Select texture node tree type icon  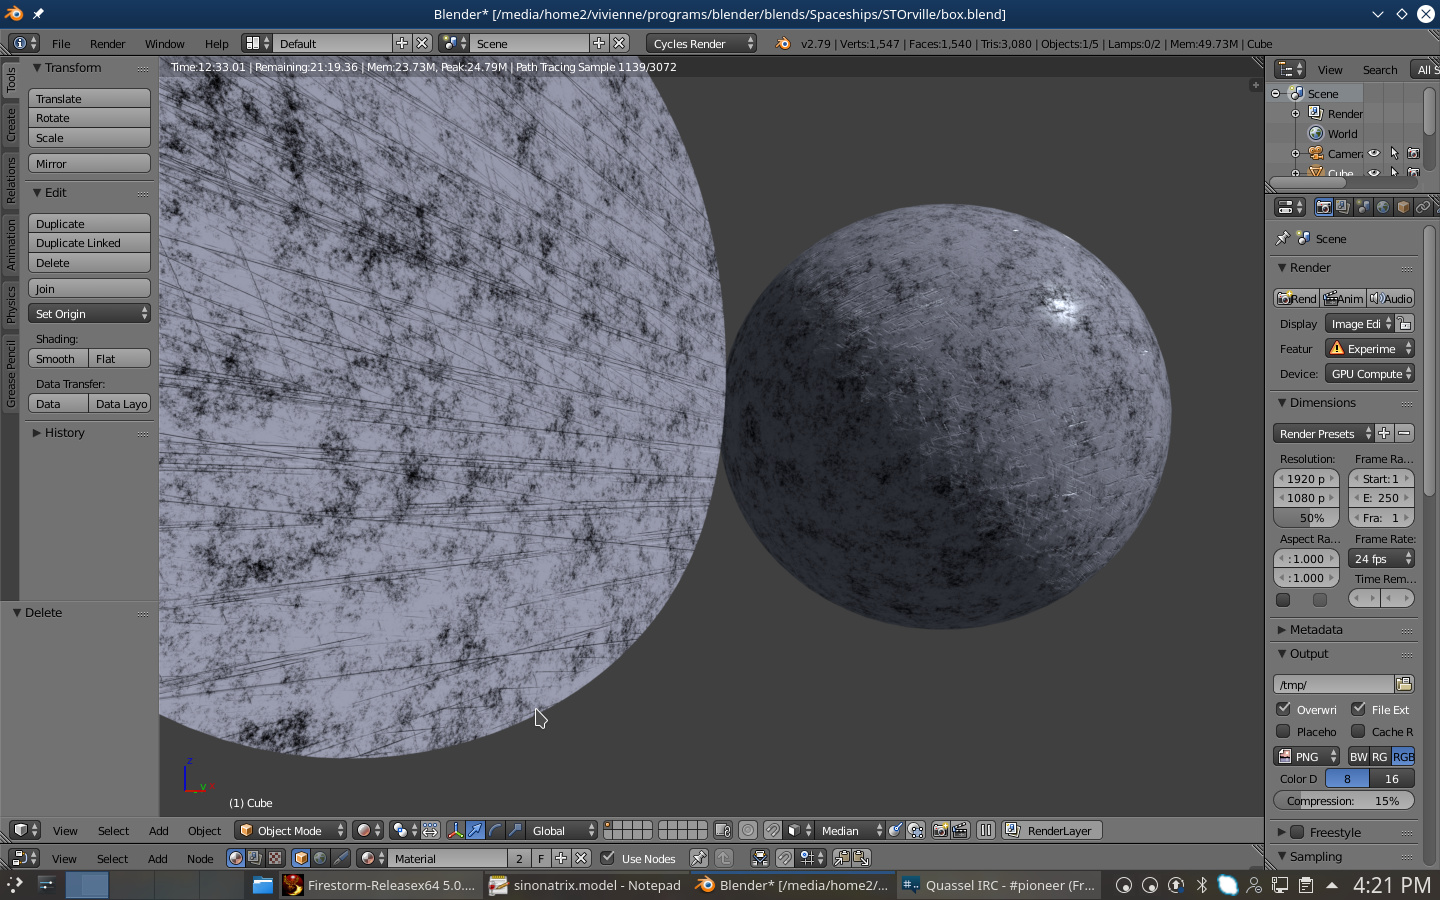274,858
